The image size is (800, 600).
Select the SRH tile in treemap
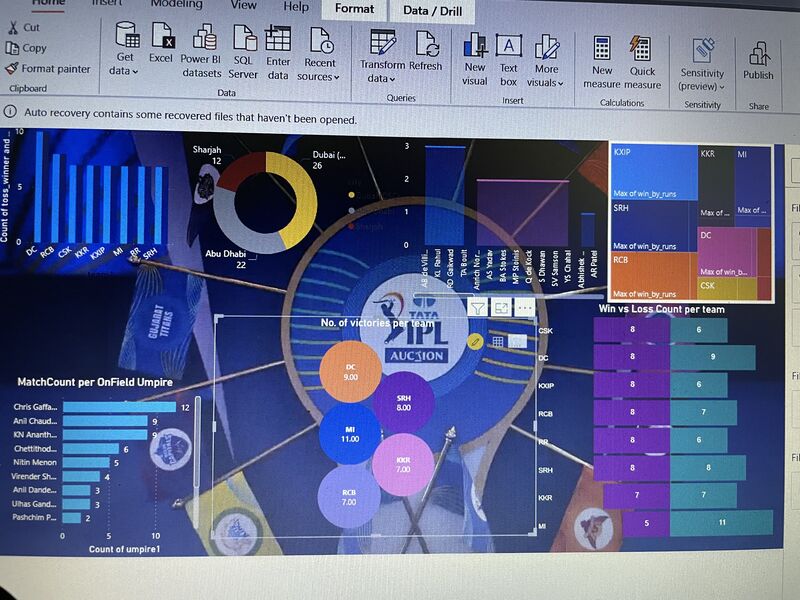tap(654, 226)
